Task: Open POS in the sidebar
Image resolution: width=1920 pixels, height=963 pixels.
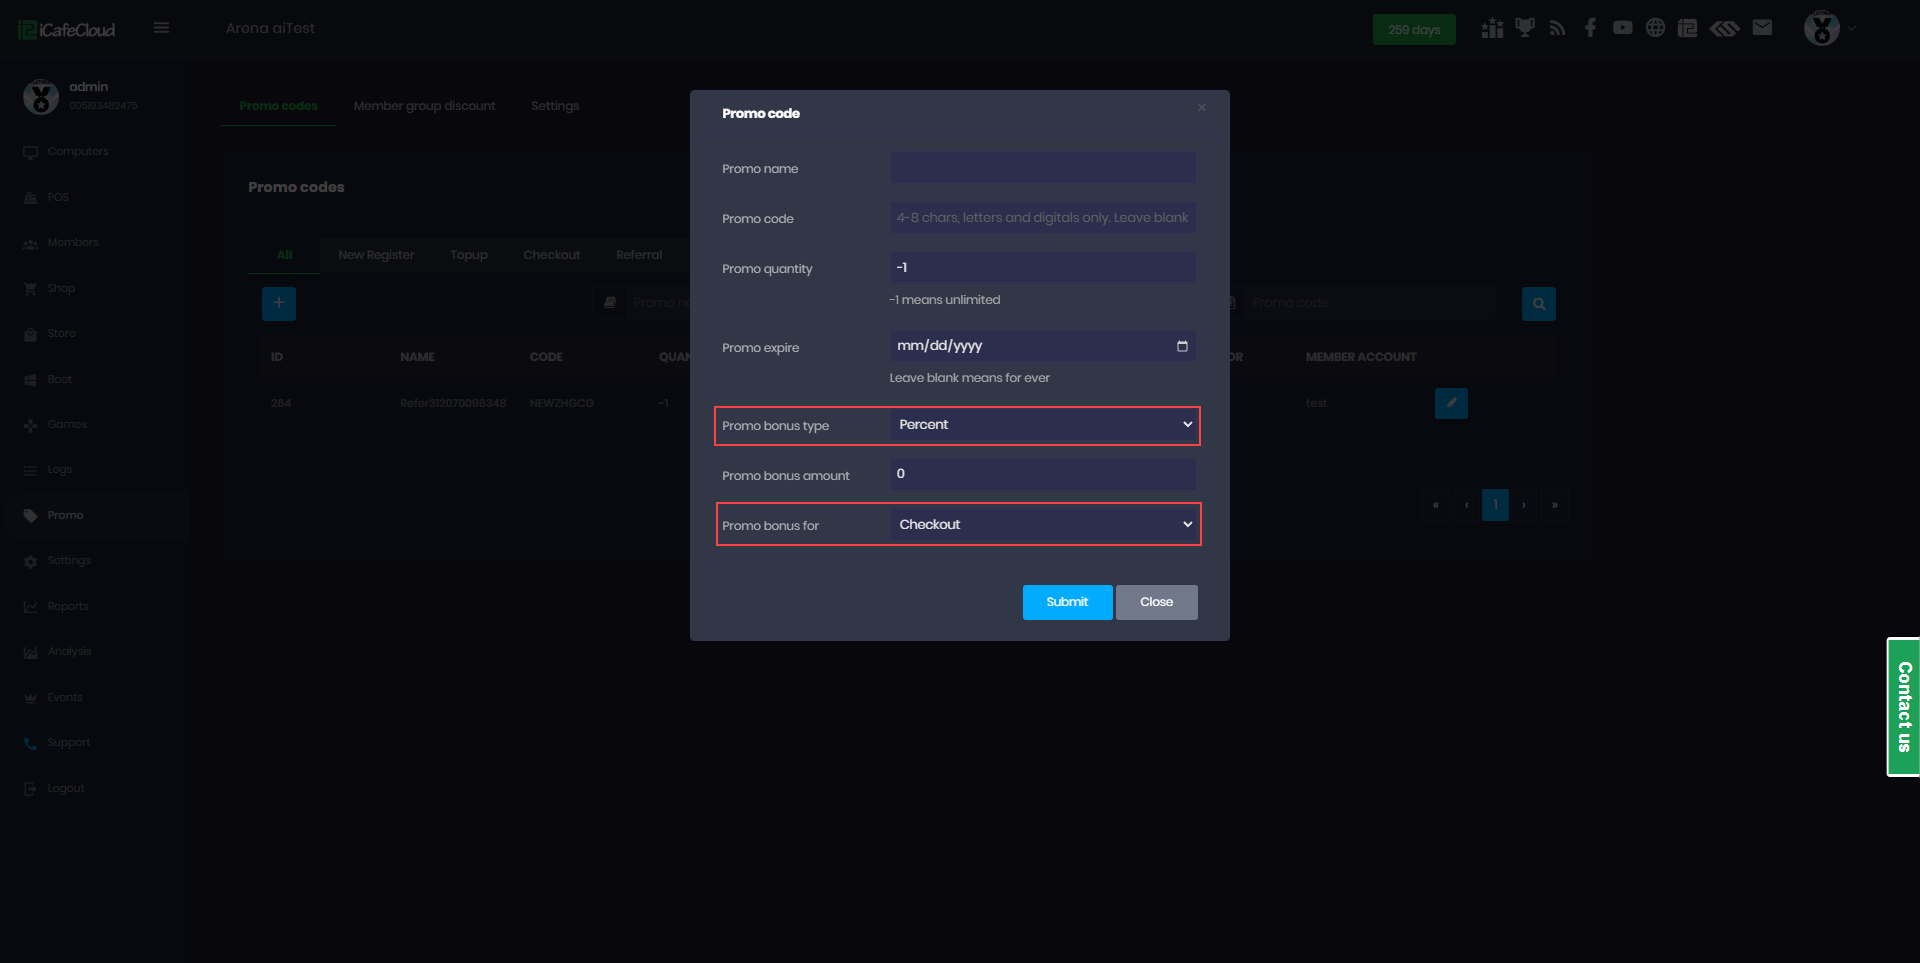Action: tap(58, 198)
